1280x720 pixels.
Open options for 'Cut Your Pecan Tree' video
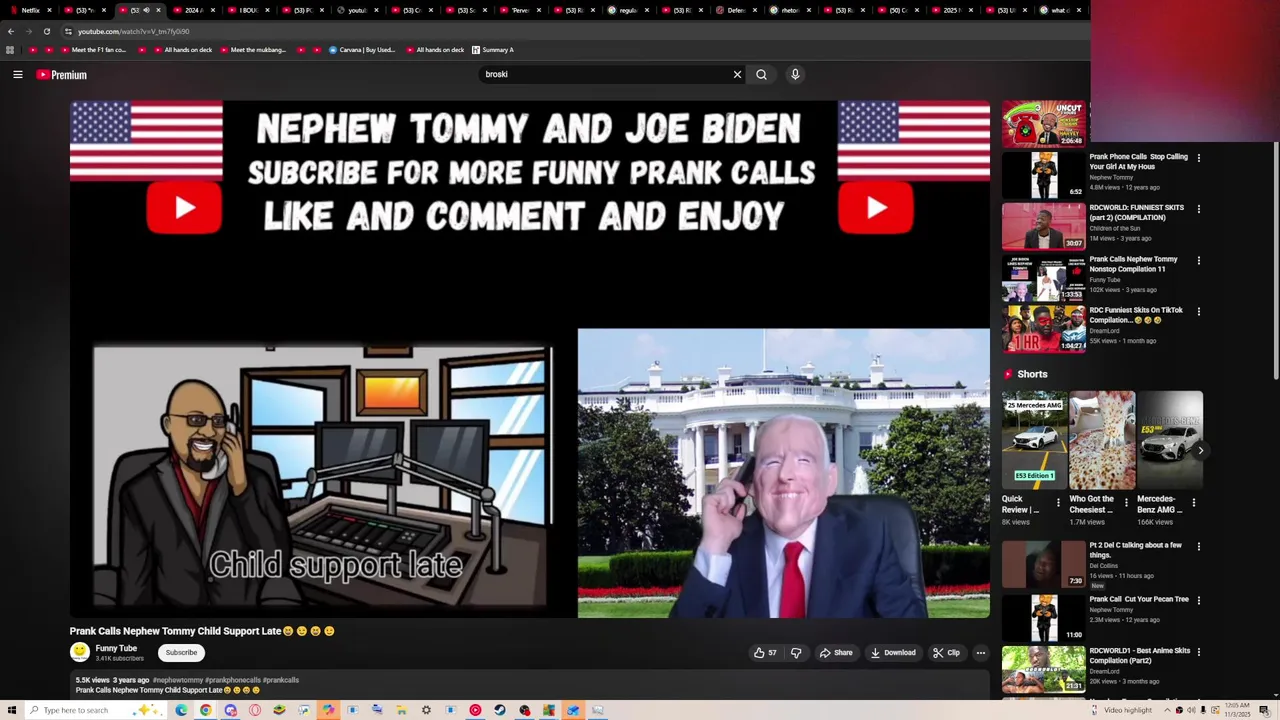(1199, 600)
